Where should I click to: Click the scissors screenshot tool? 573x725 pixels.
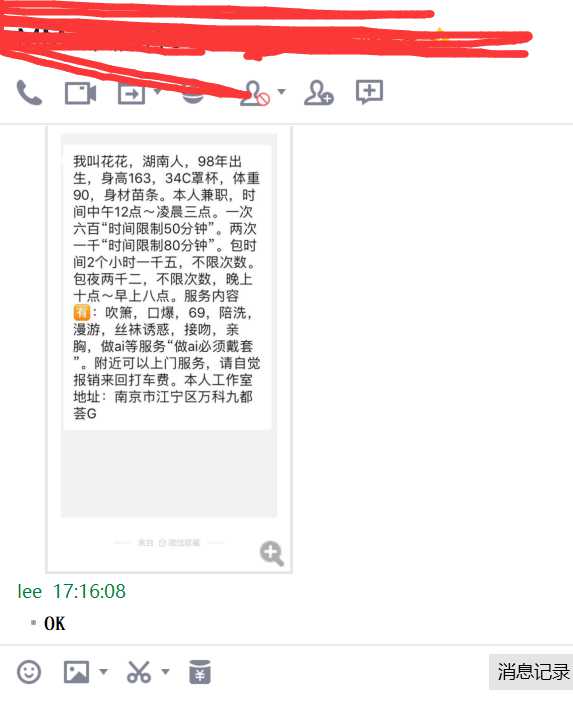coord(139,672)
